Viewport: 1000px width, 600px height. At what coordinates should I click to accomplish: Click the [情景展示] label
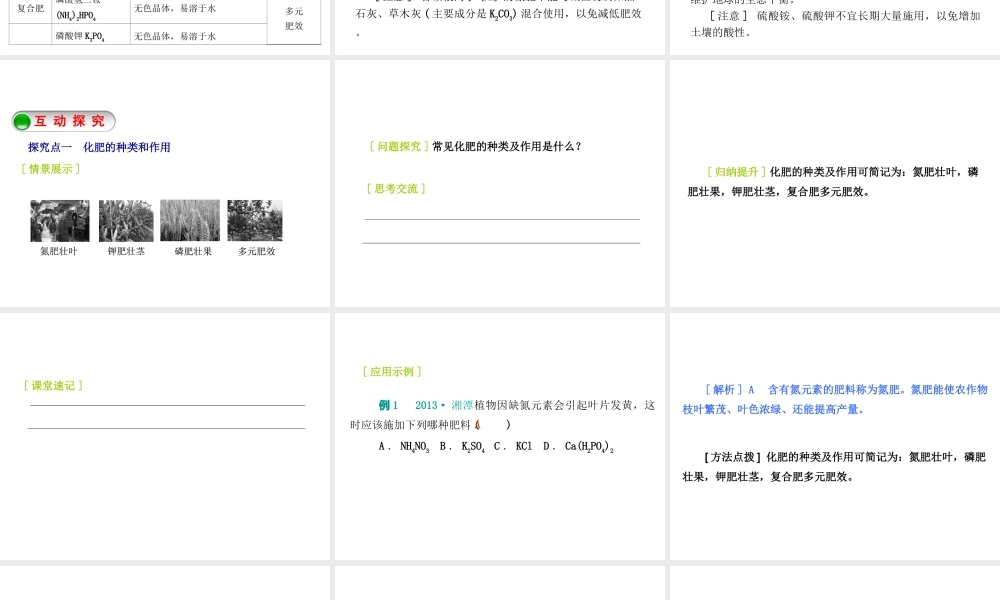point(50,169)
